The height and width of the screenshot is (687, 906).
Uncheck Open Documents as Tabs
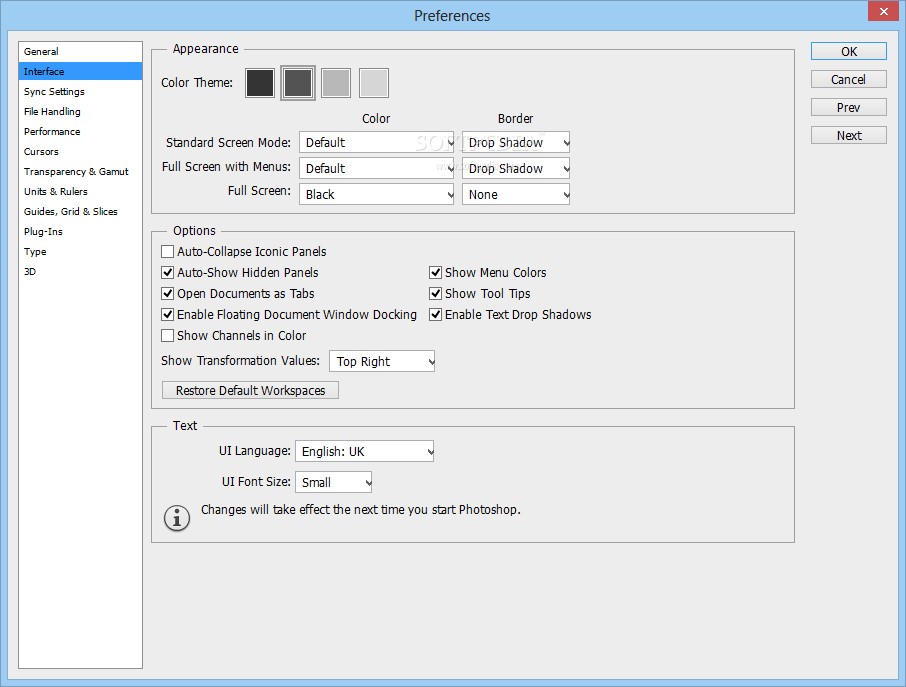coord(167,293)
